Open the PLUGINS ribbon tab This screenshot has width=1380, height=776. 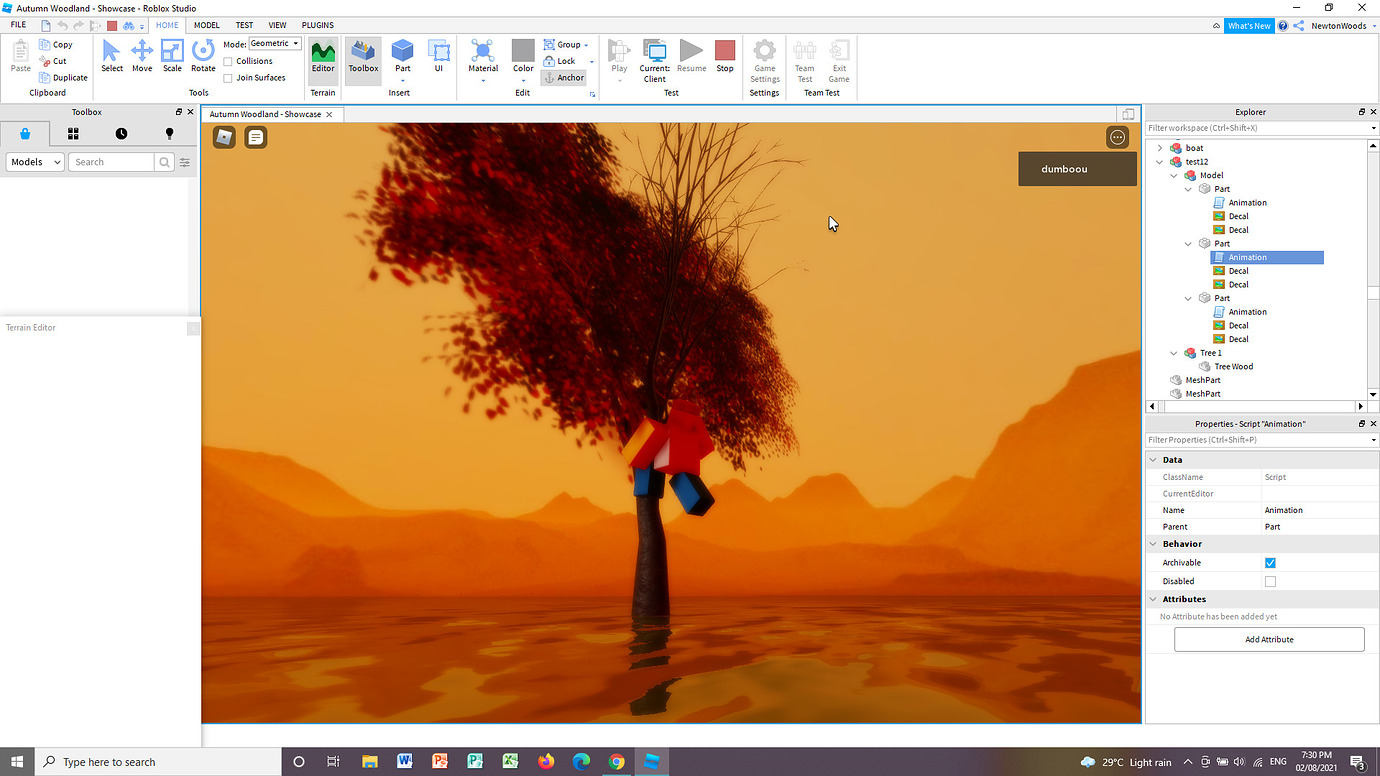tap(318, 25)
